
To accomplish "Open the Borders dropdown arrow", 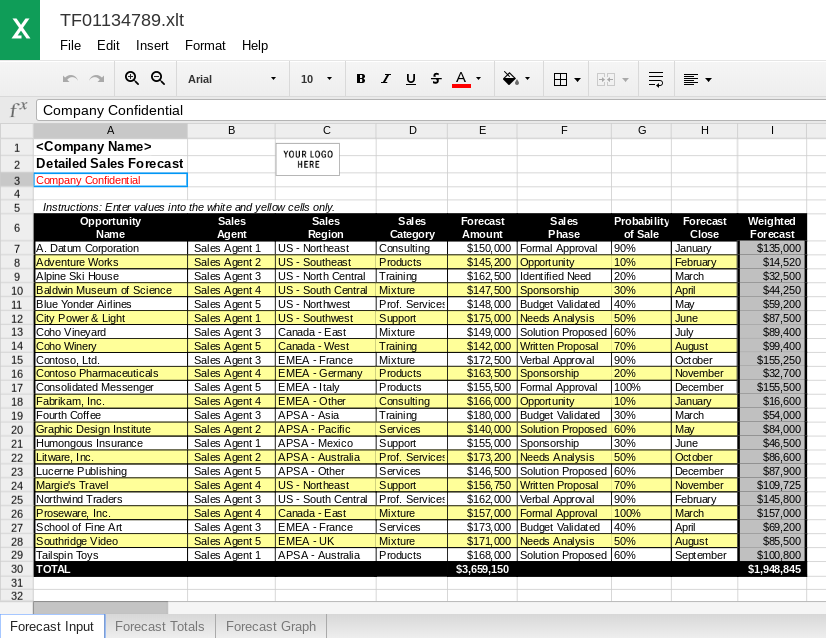I will 577,80.
